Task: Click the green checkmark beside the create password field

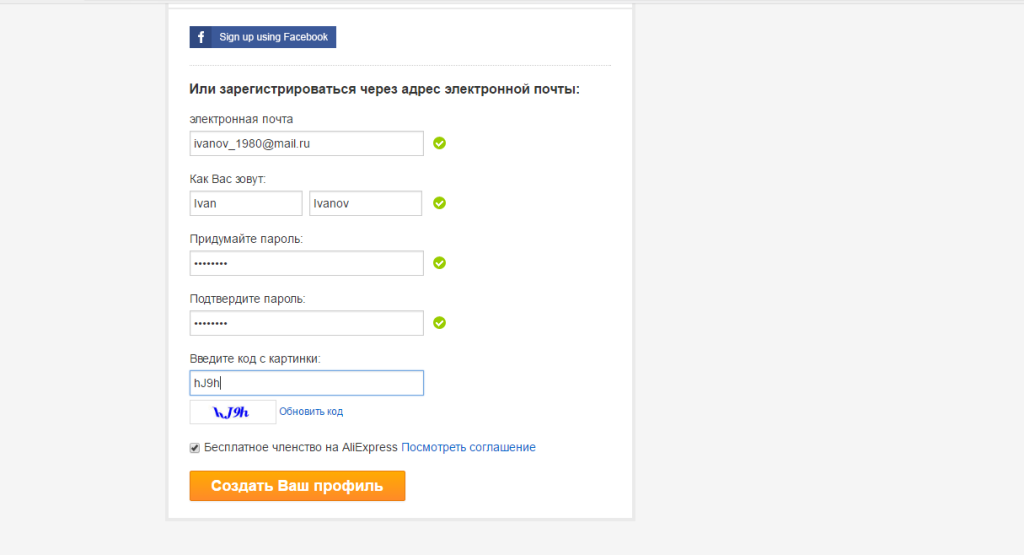Action: tap(440, 263)
